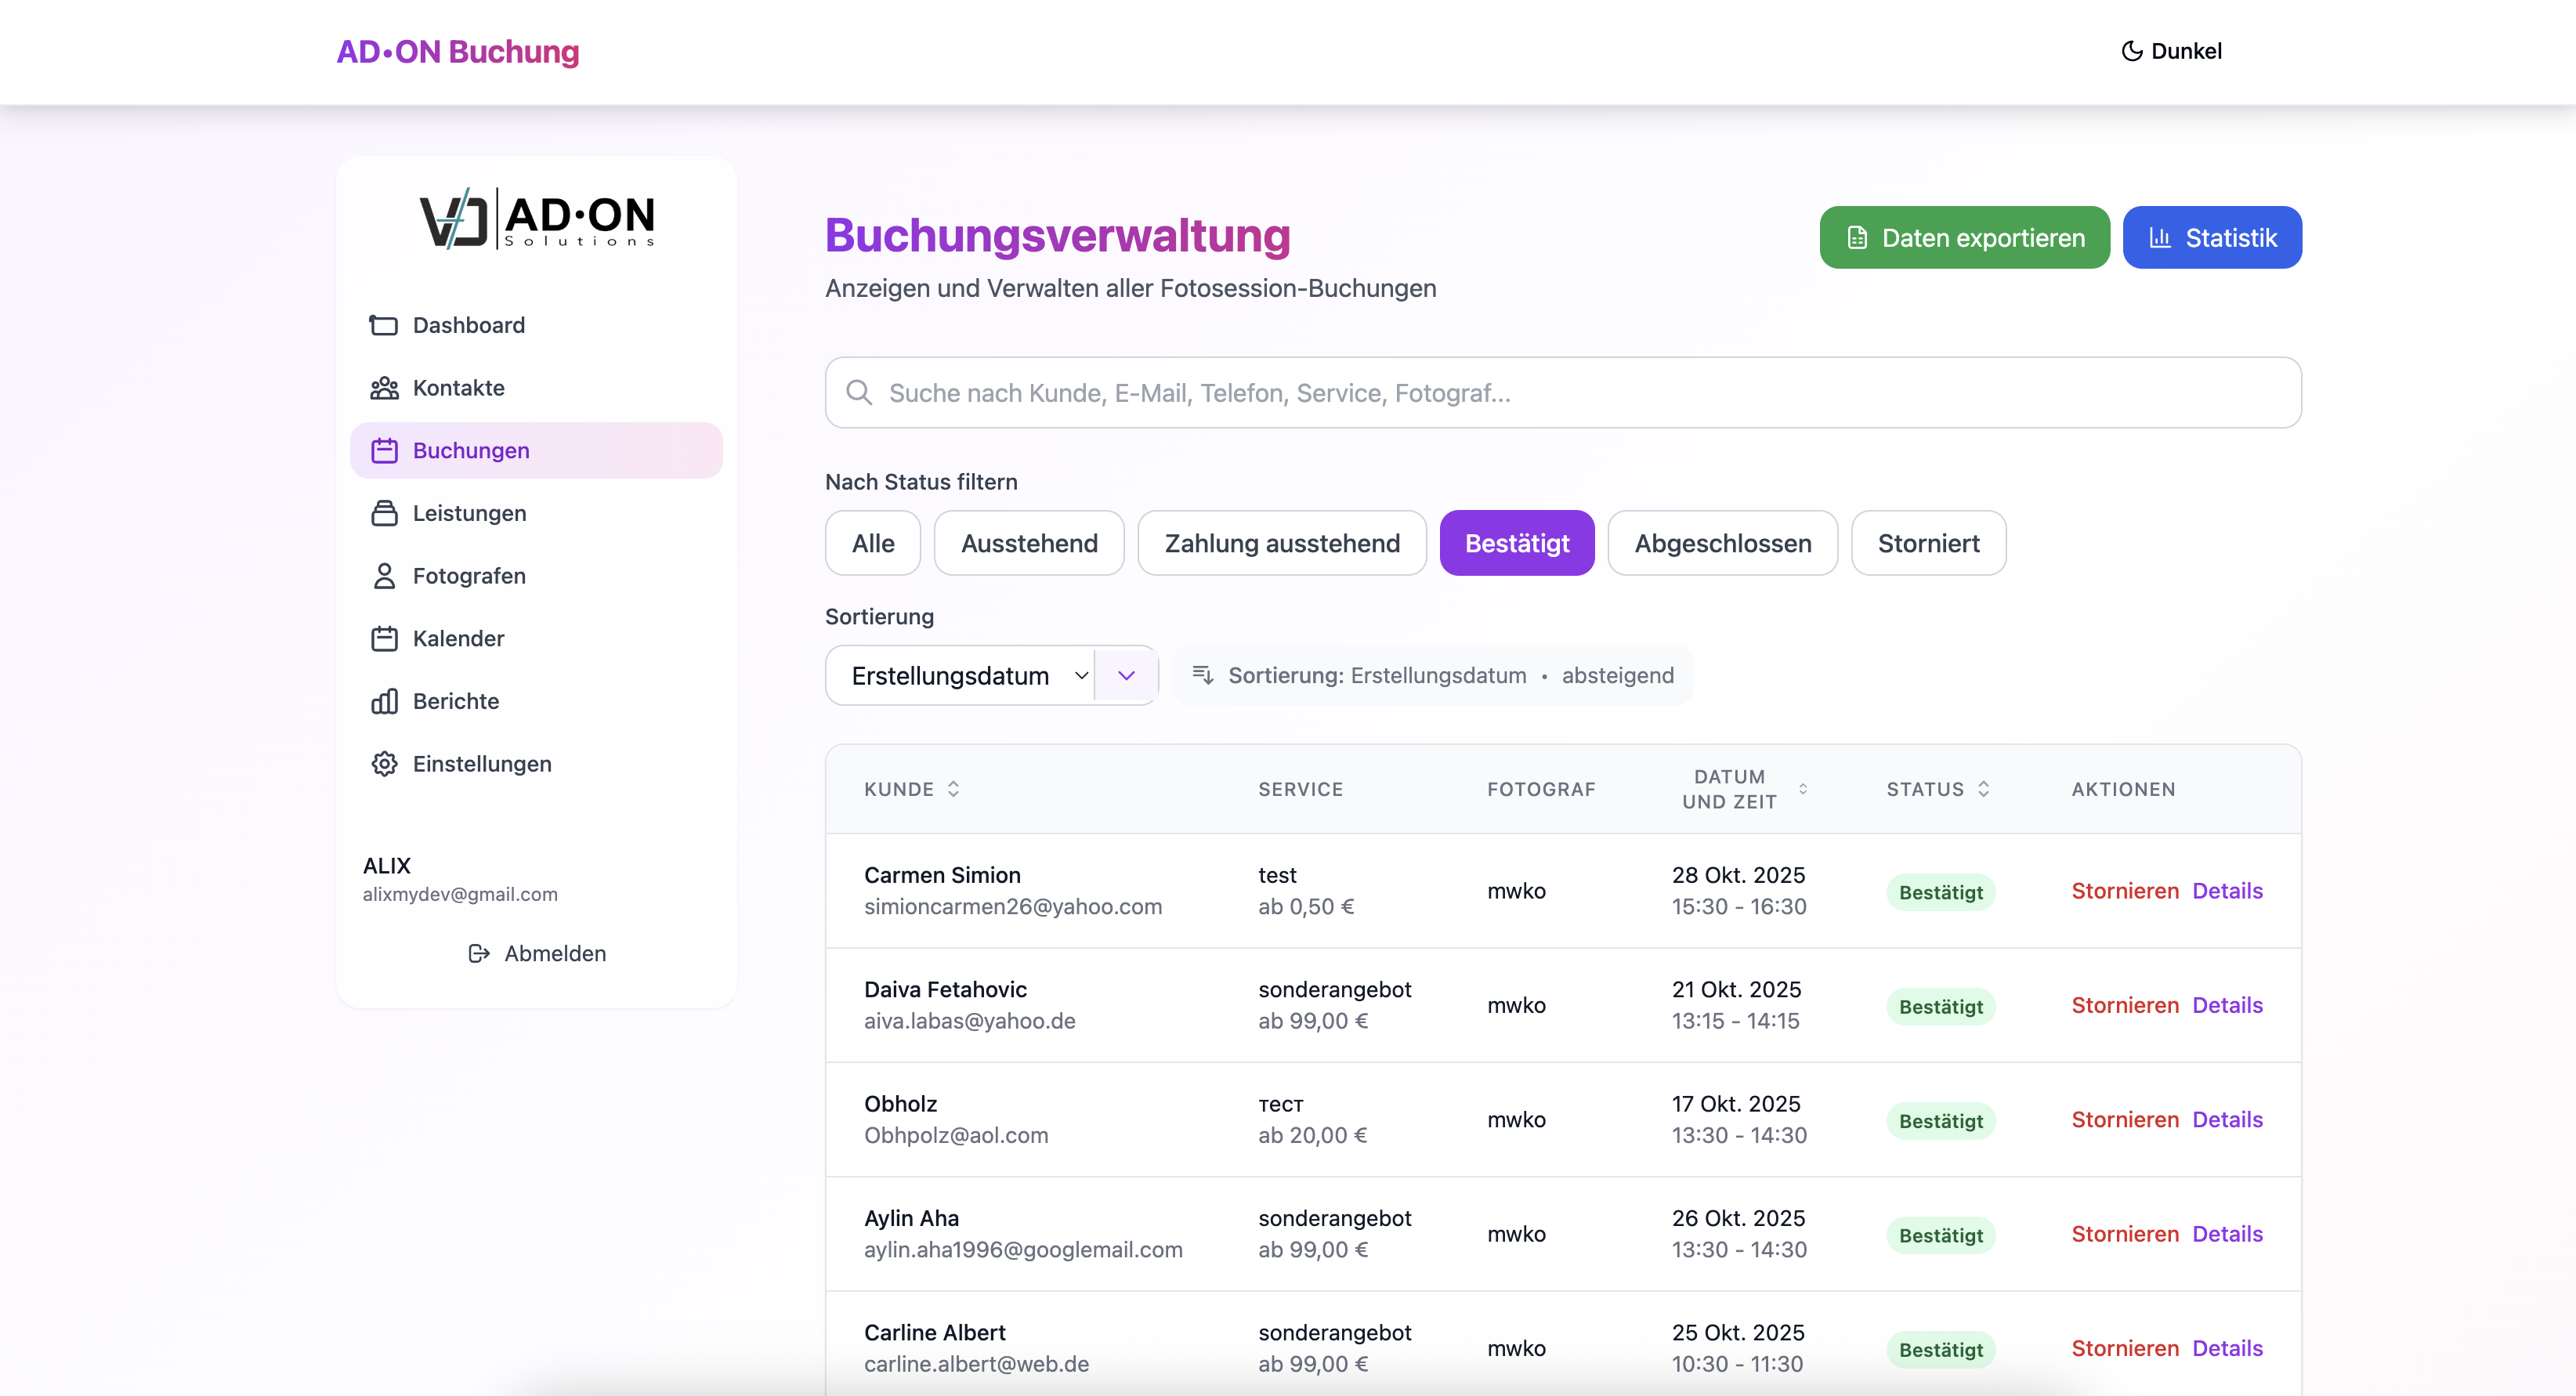Select the Abgeschlossen filter tab

pyautogui.click(x=1722, y=543)
